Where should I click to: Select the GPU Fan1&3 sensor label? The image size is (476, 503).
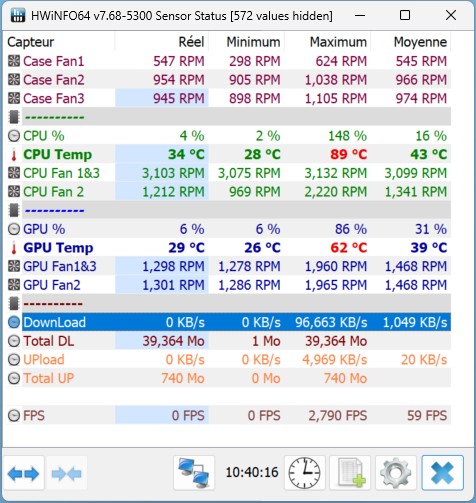pos(60,267)
